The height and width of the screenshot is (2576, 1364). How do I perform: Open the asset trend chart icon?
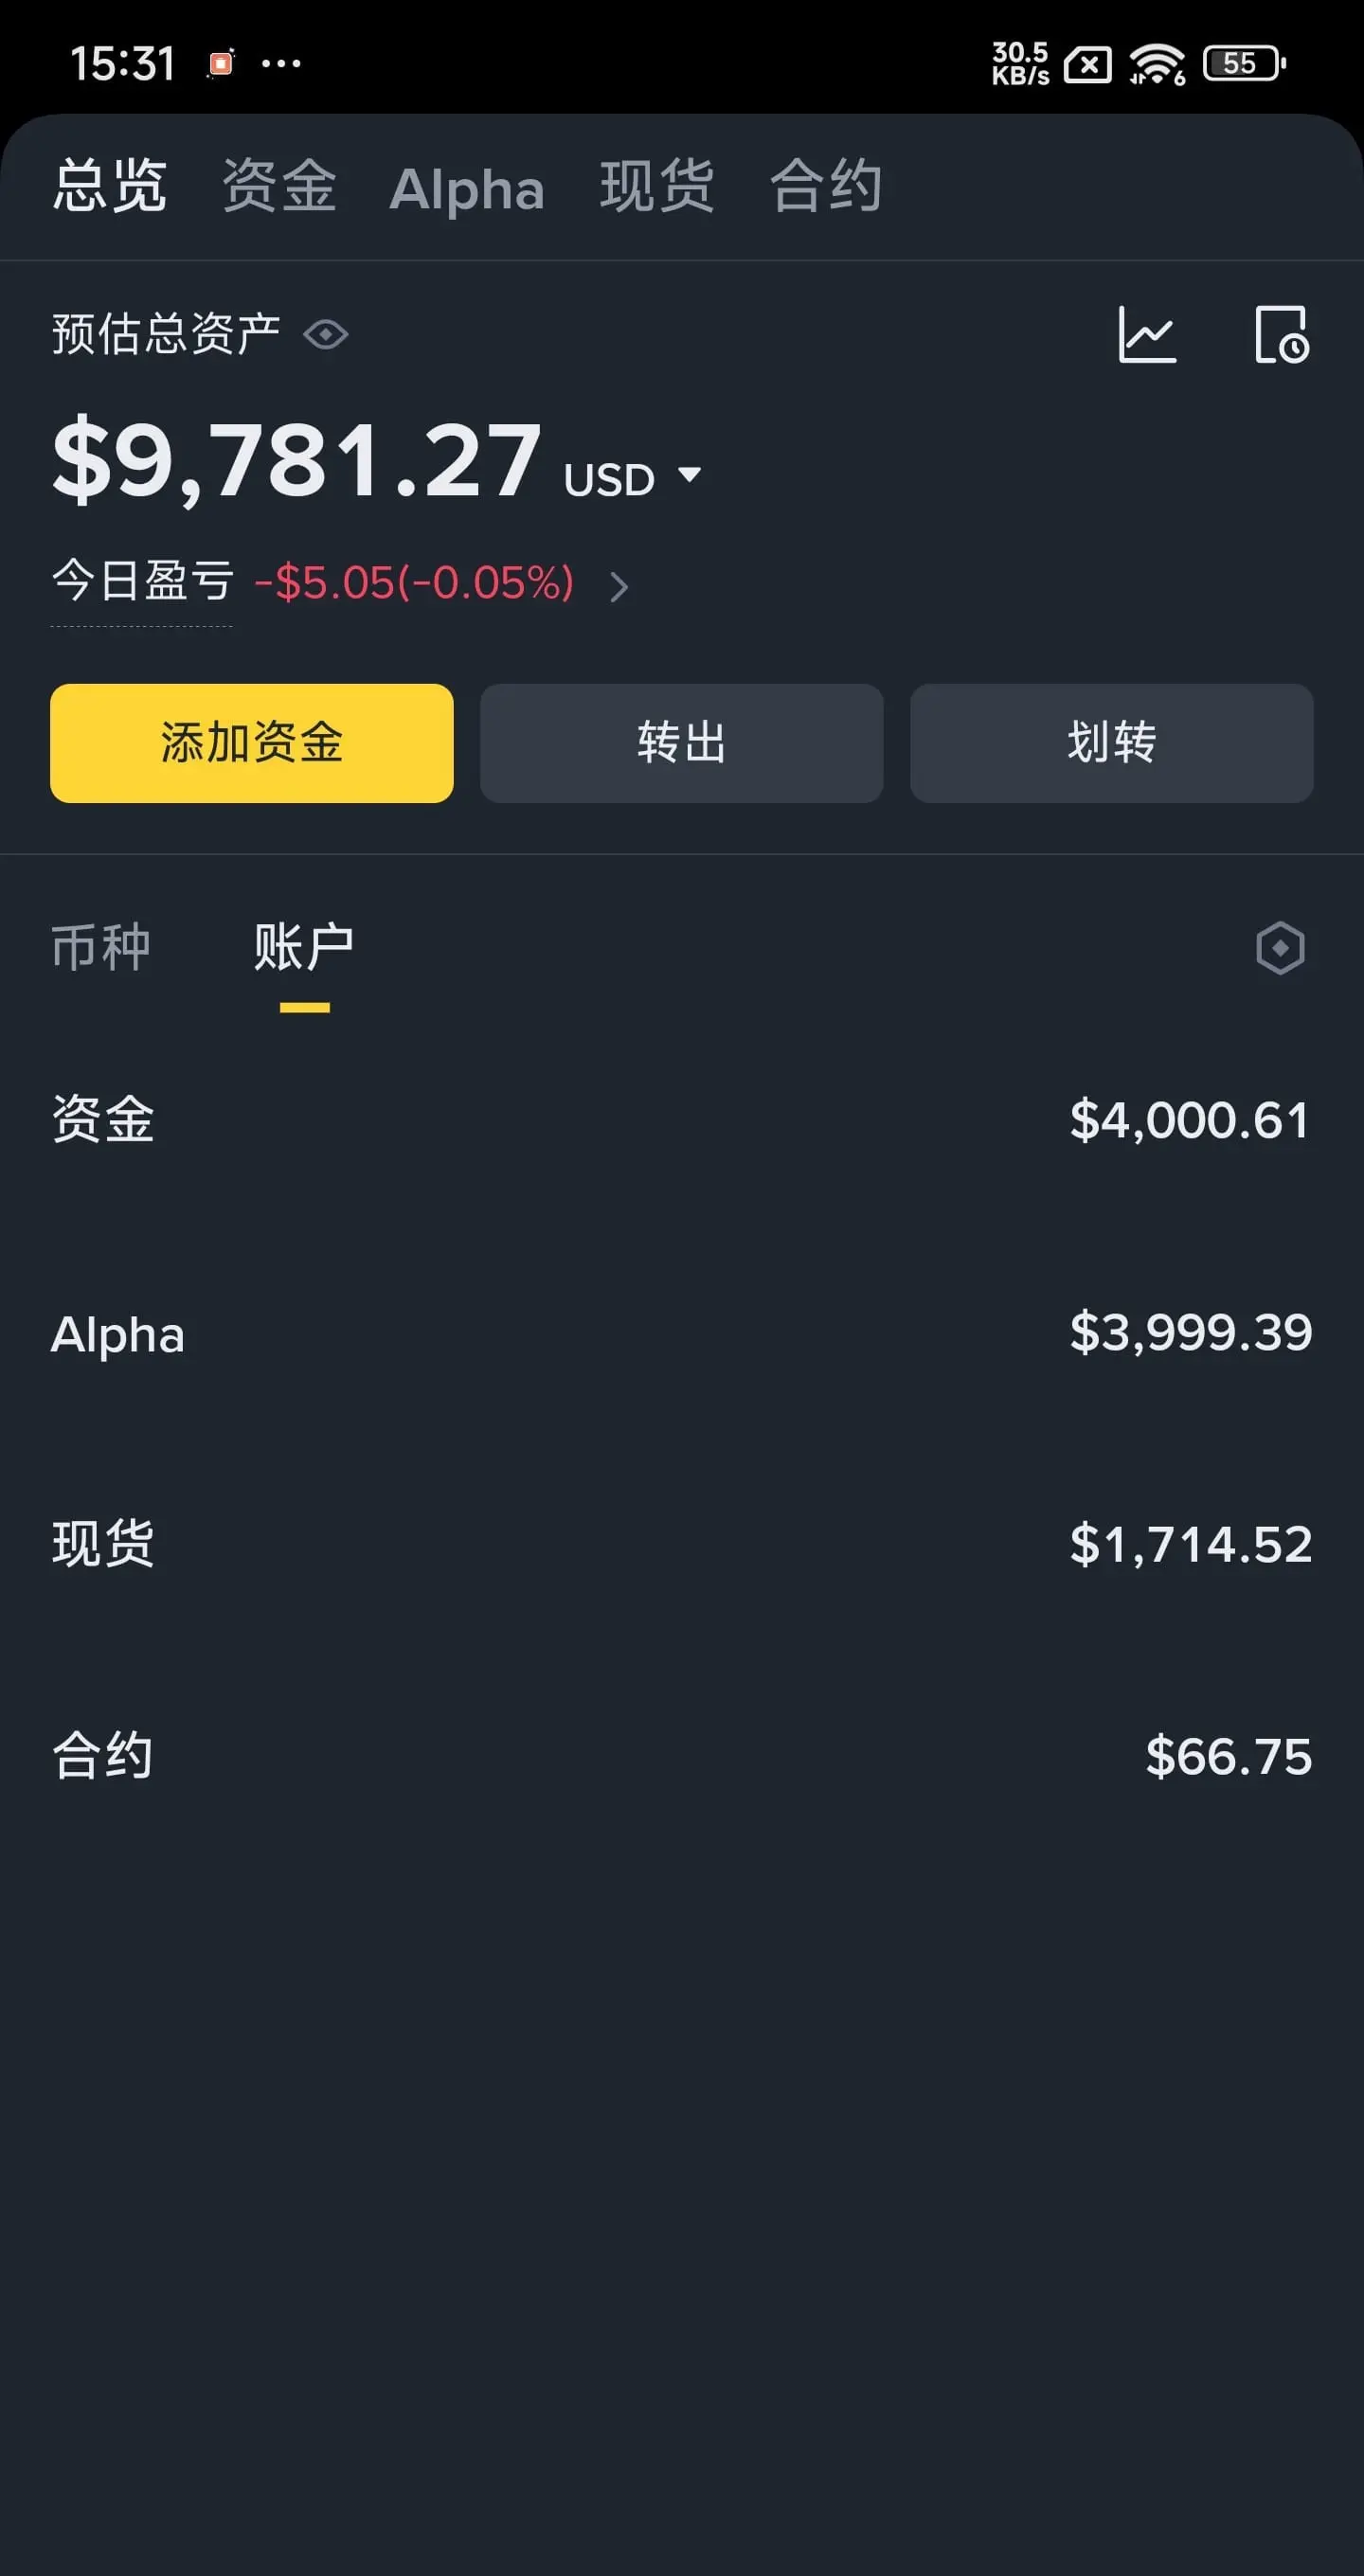(1147, 335)
